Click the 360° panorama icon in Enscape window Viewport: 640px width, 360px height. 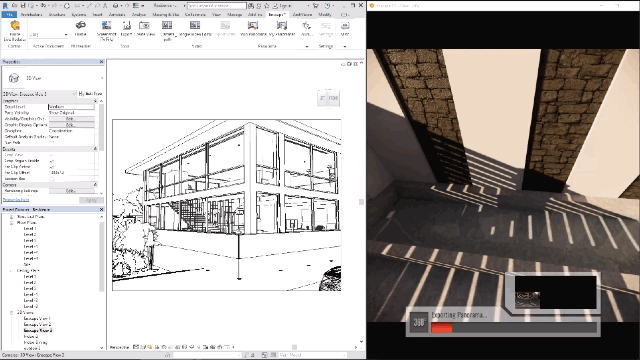pyautogui.click(x=419, y=322)
